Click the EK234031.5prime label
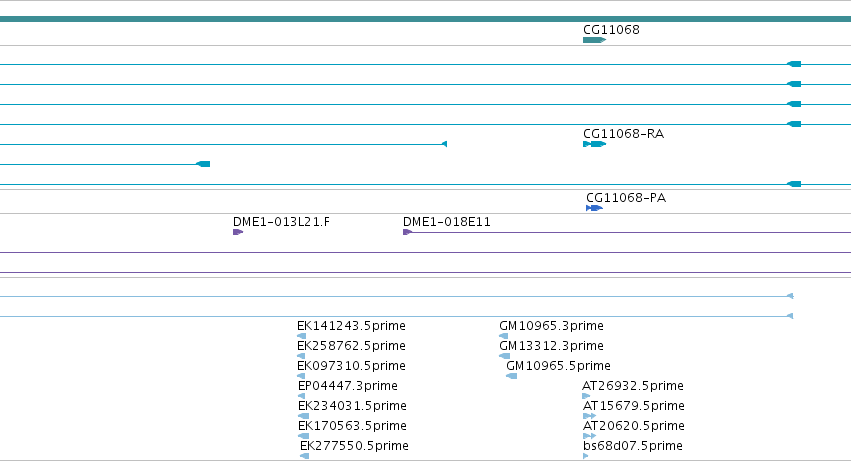This screenshot has width=851, height=461. pyautogui.click(x=352, y=406)
